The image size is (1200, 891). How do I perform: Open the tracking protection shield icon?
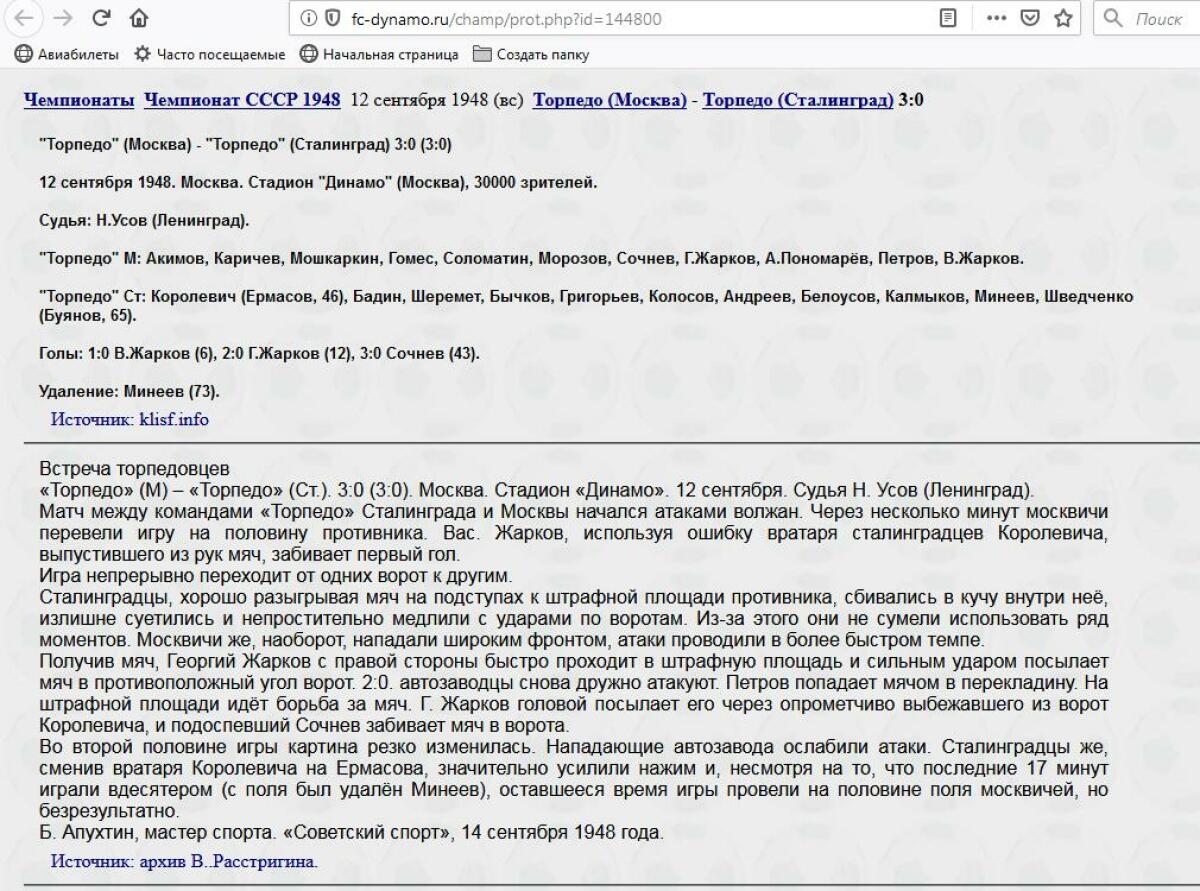[x=333, y=19]
